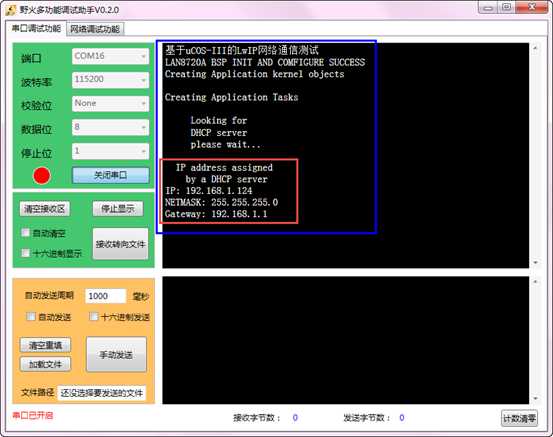Open the 端口 COM16 dropdown
The height and width of the screenshot is (437, 553).
click(110, 56)
